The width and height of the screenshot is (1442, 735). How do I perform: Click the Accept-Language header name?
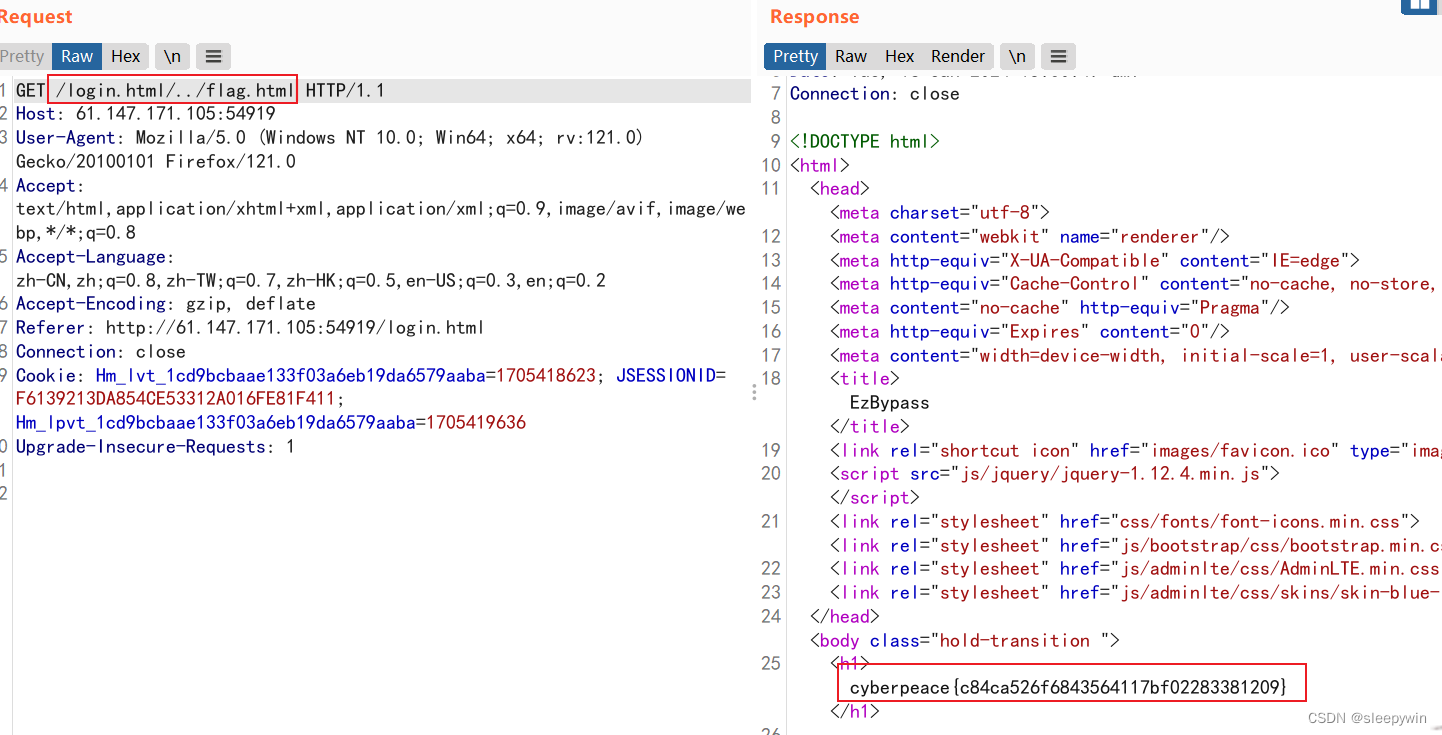[92, 257]
